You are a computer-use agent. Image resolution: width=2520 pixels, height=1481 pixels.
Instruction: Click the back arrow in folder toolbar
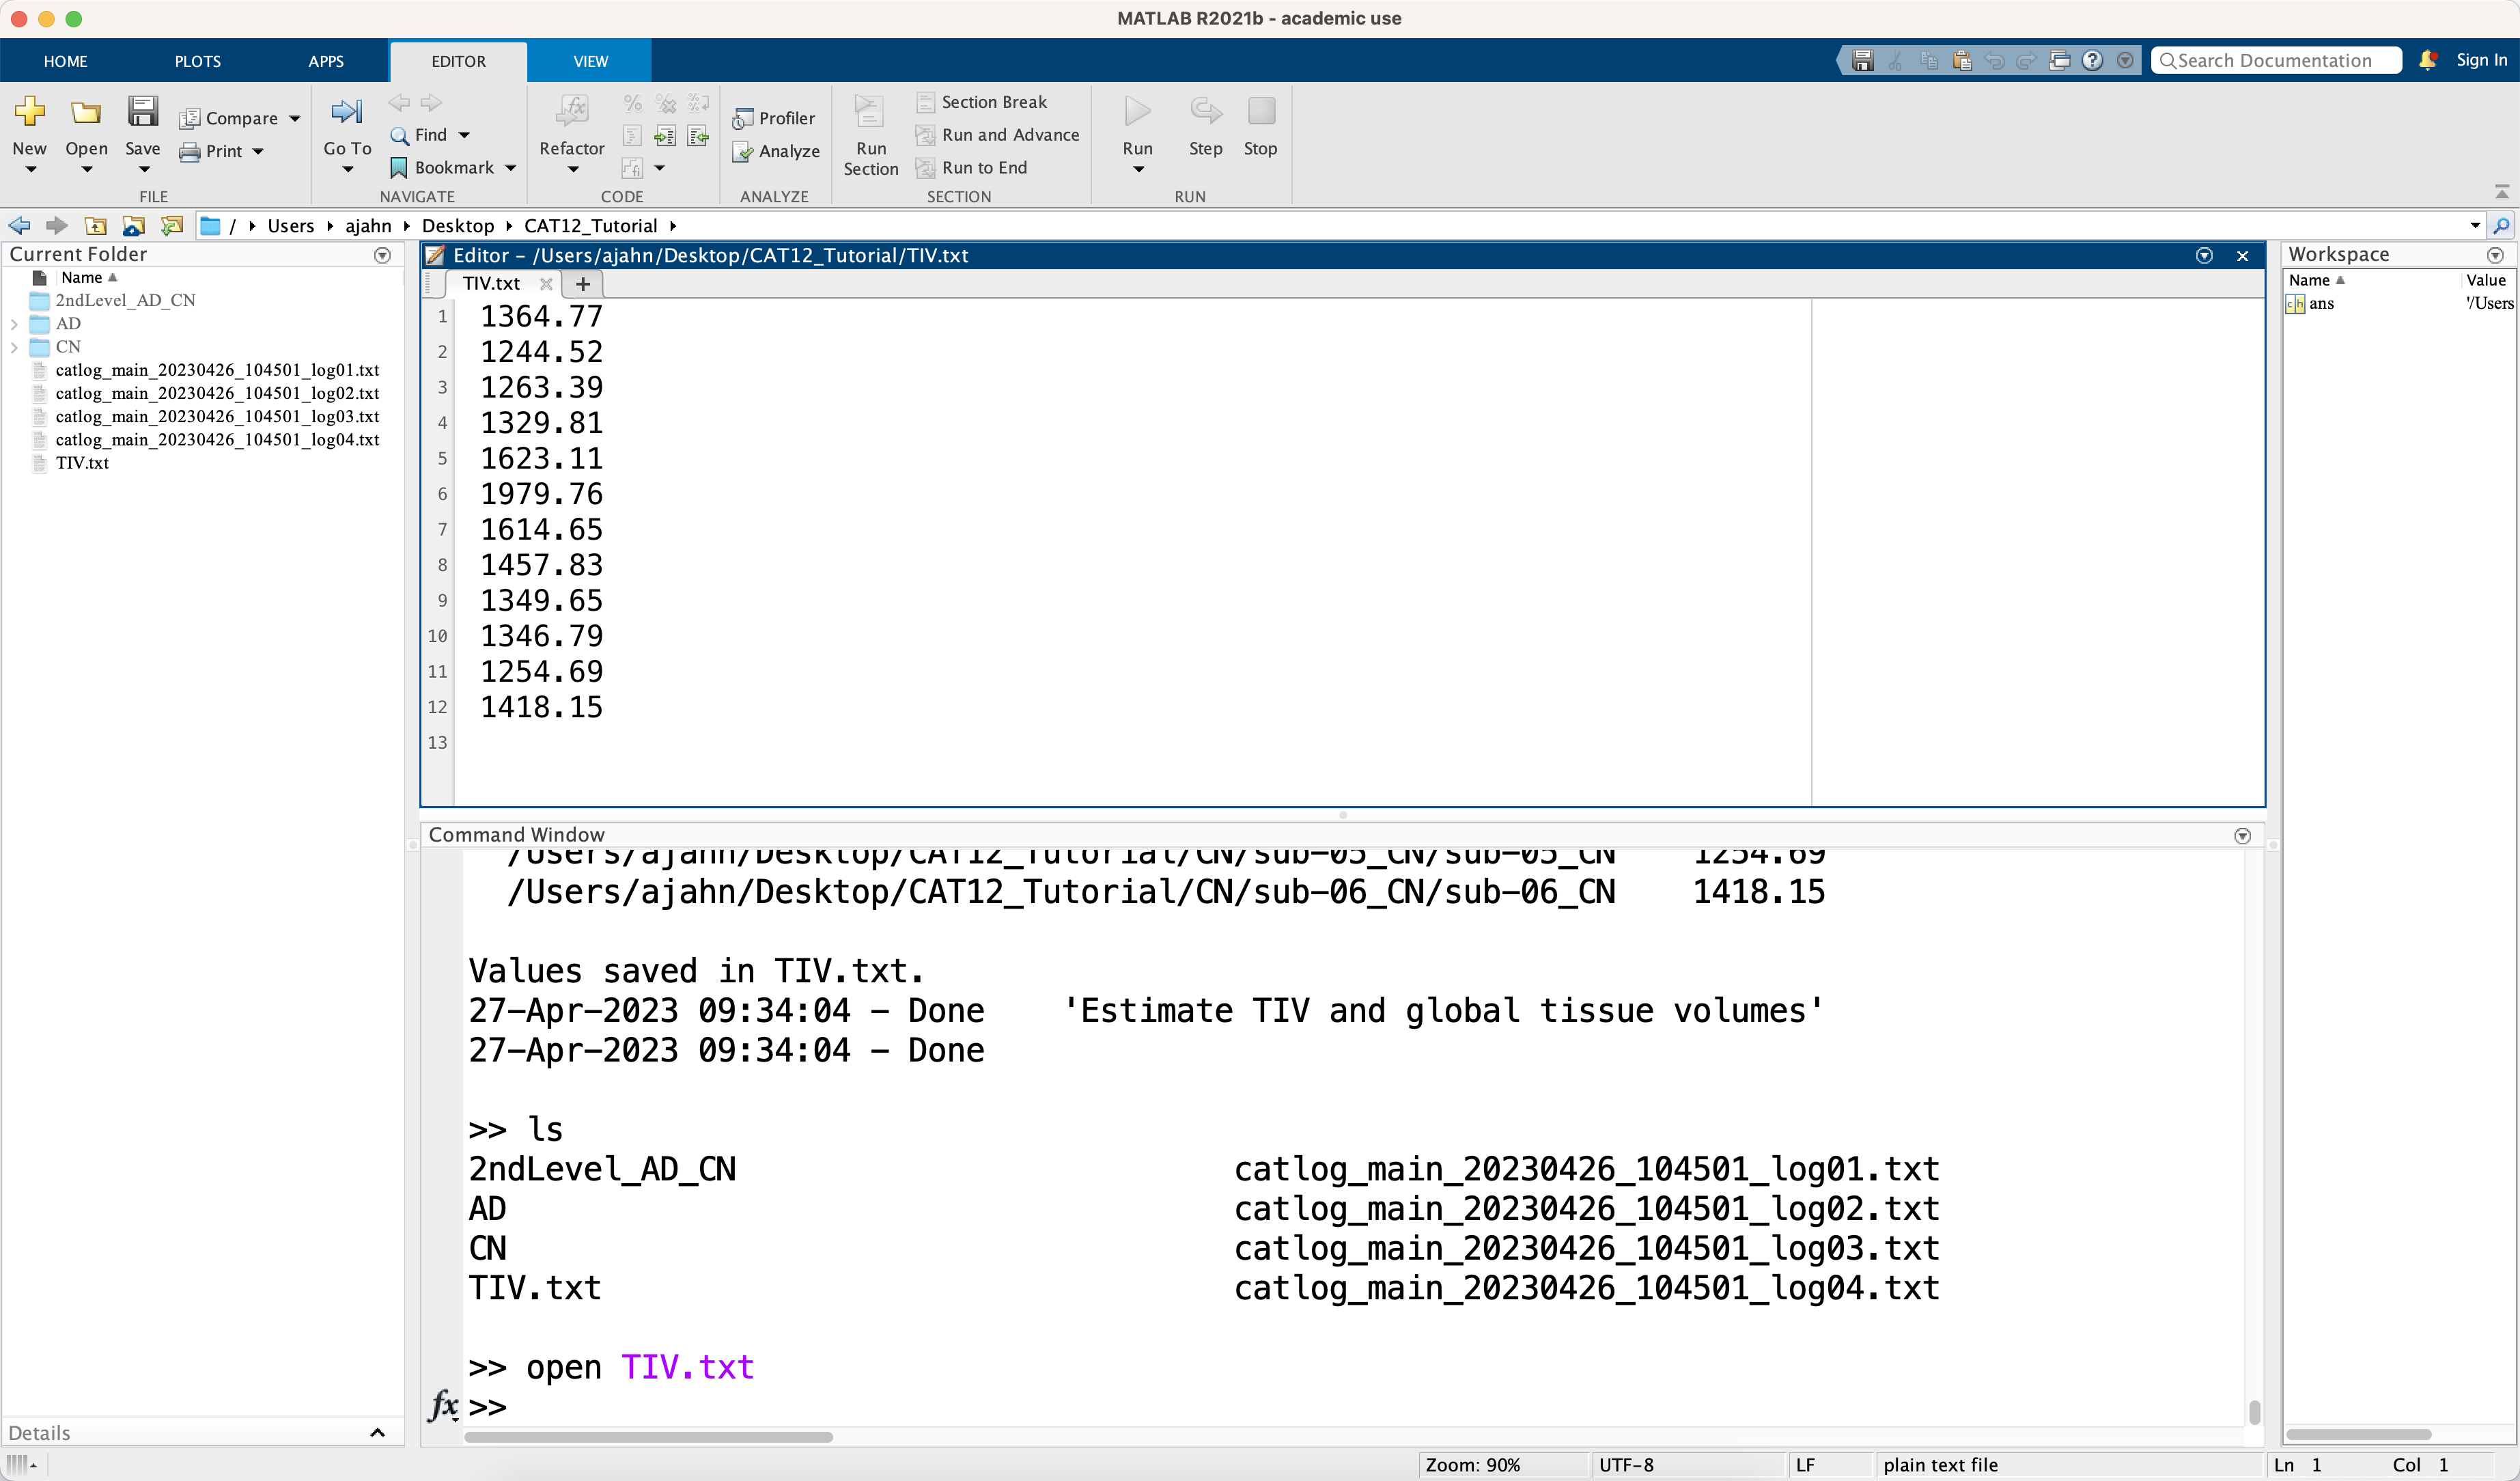pos(19,226)
